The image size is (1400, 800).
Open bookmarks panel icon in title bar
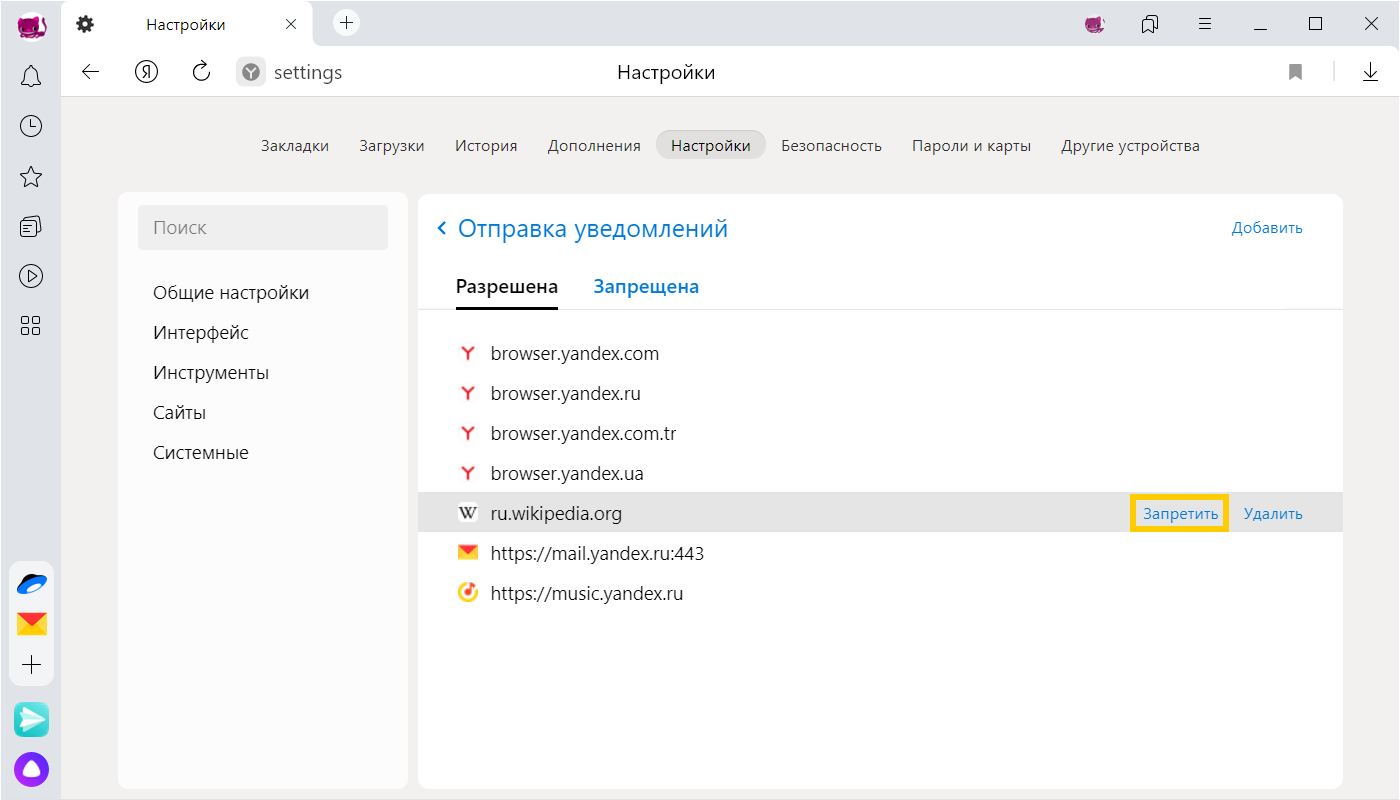[1150, 24]
